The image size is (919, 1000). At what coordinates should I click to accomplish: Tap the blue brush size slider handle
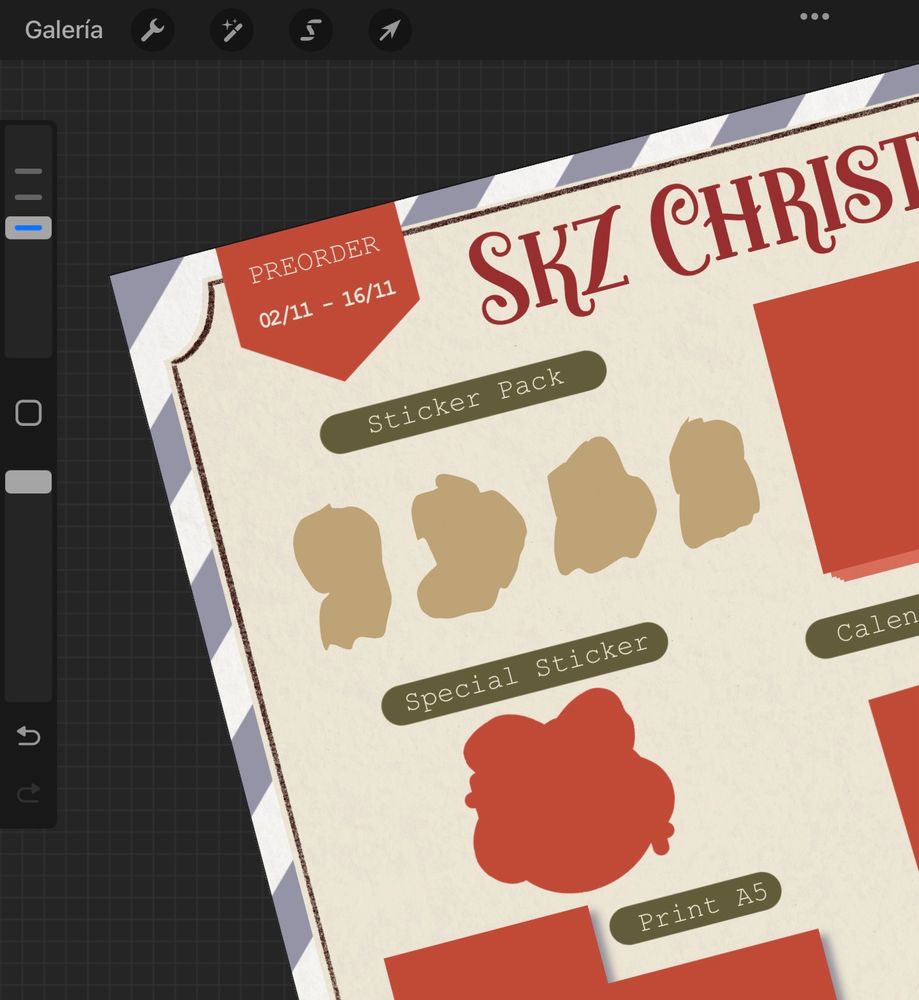coord(28,228)
